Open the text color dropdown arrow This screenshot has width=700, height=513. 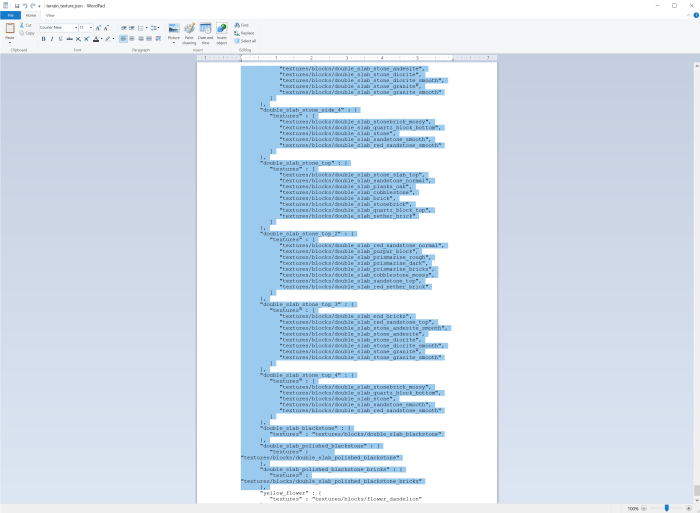click(x=101, y=39)
